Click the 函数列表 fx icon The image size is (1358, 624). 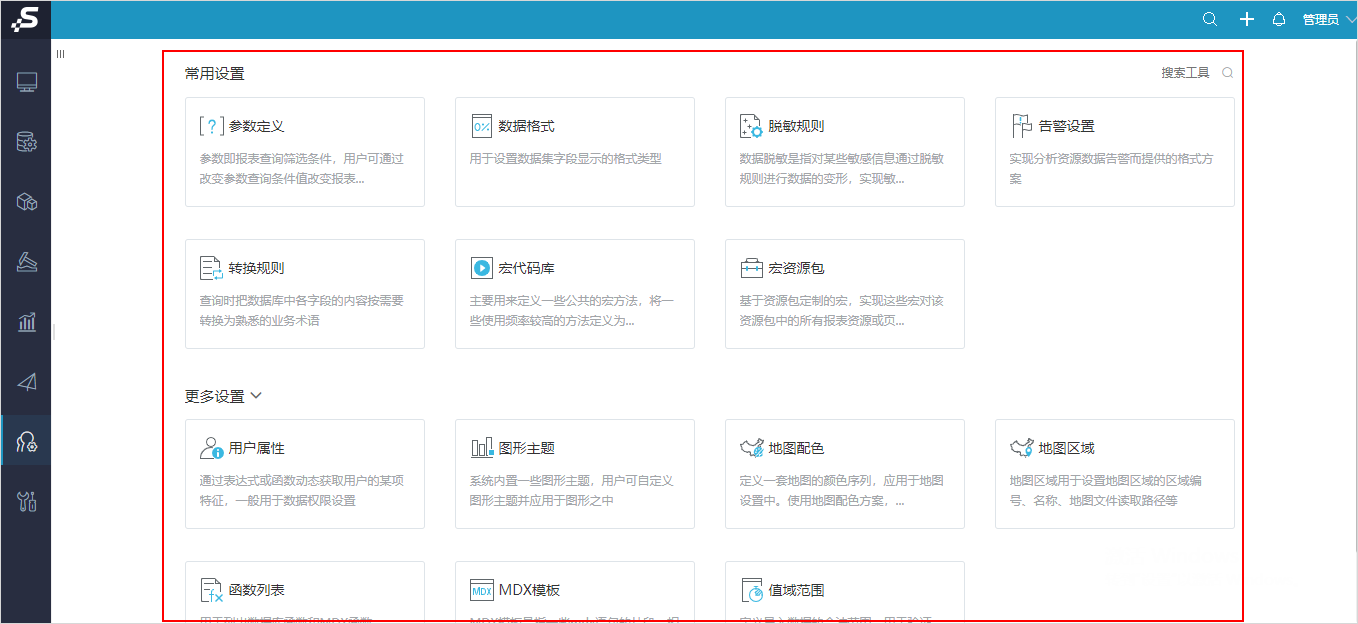pyautogui.click(x=211, y=590)
